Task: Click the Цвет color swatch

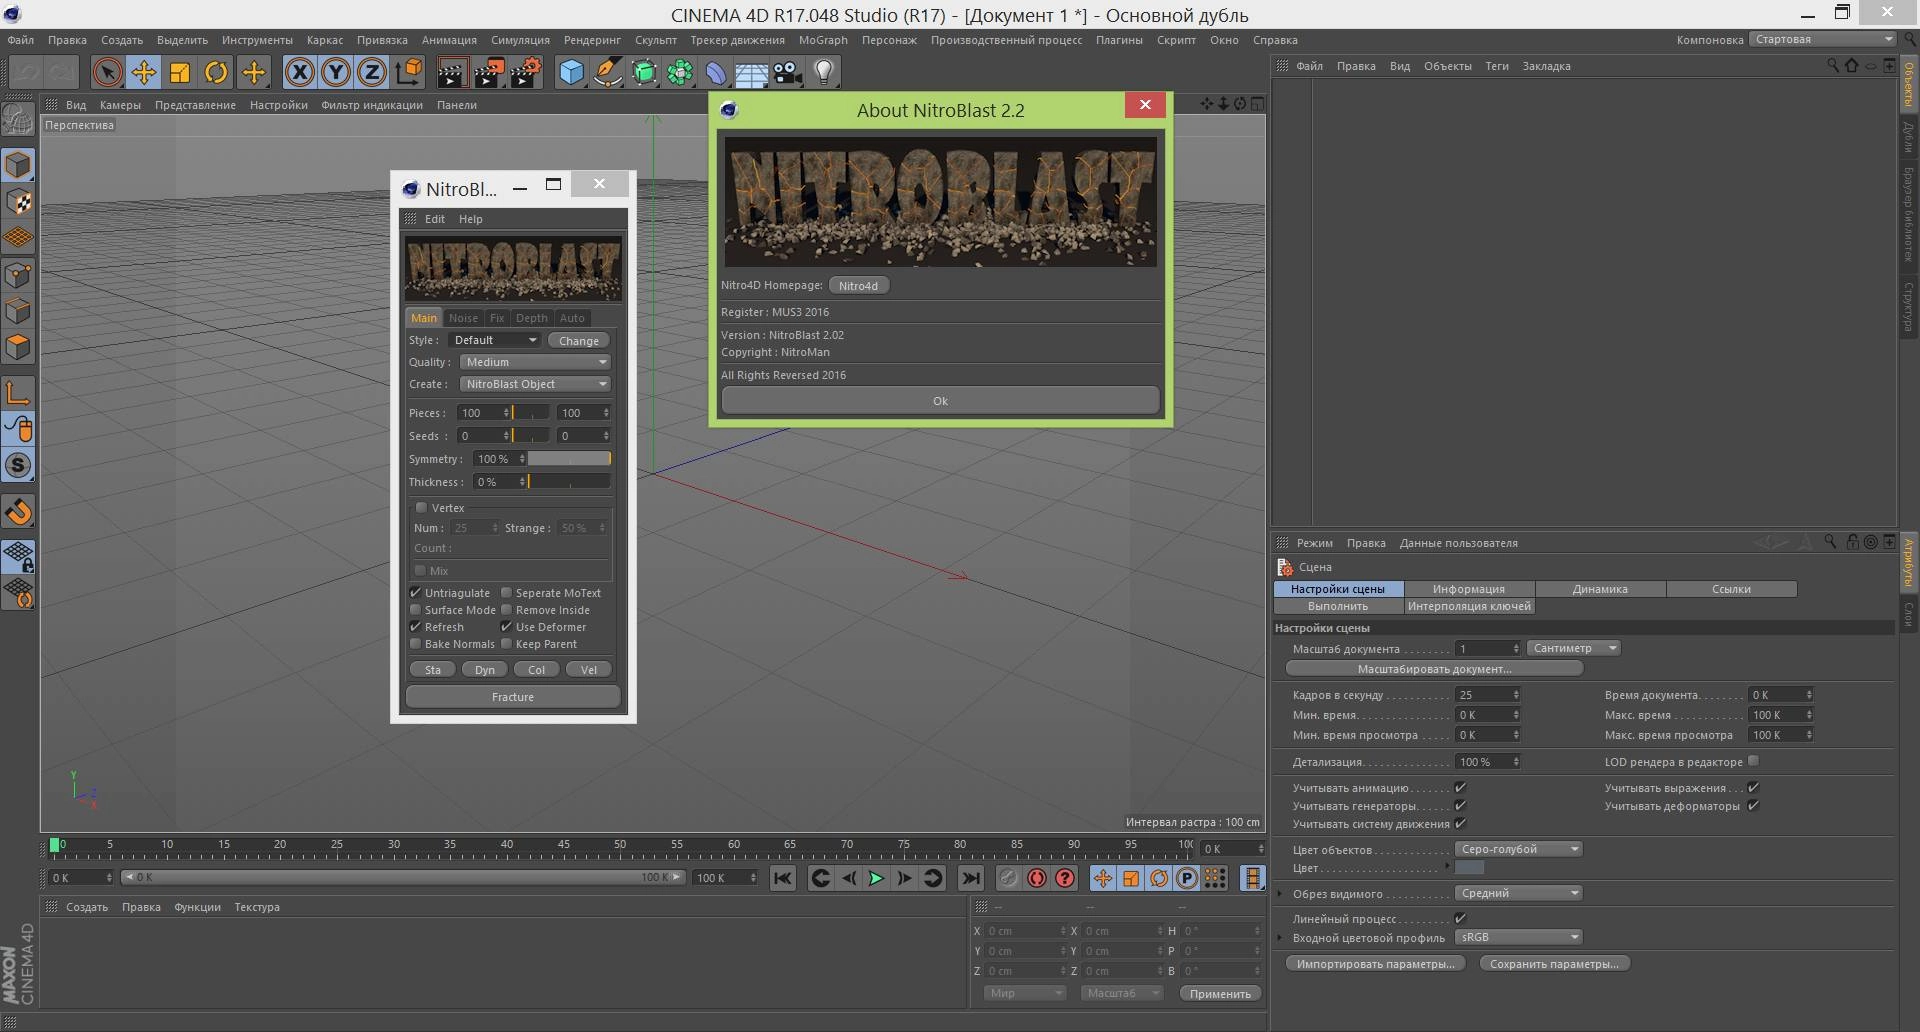Action: tap(1469, 868)
